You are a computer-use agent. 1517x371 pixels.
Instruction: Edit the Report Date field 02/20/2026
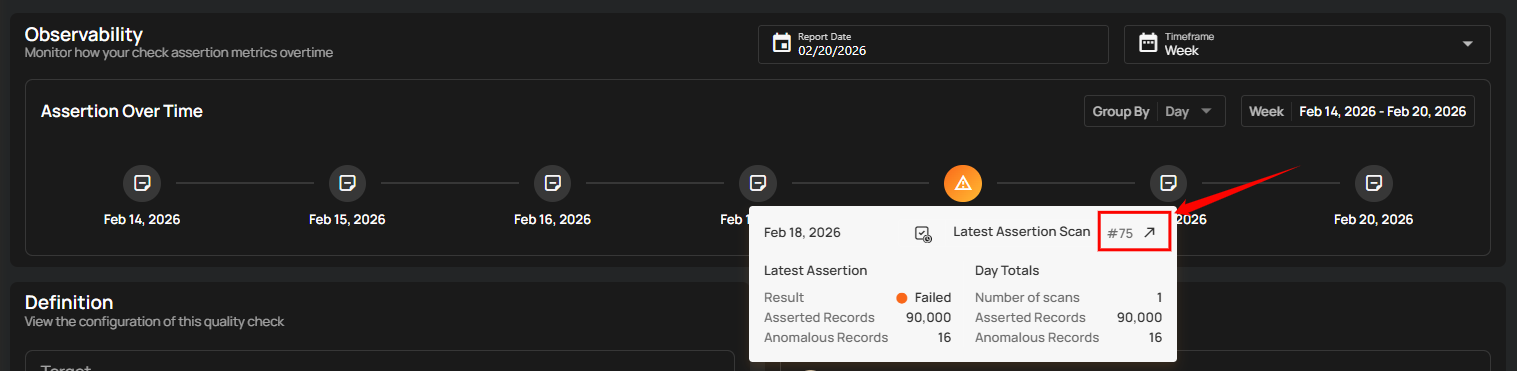click(x=933, y=44)
